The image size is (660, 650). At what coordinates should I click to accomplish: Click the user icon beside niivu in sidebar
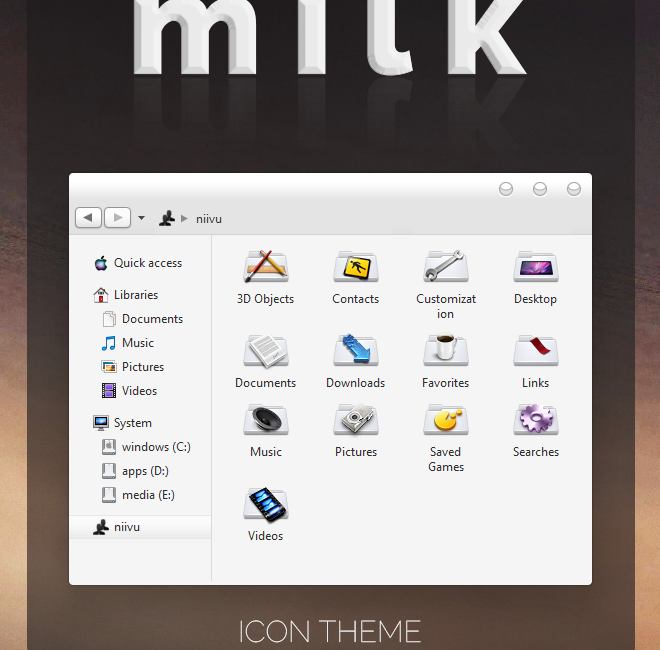pyautogui.click(x=101, y=527)
